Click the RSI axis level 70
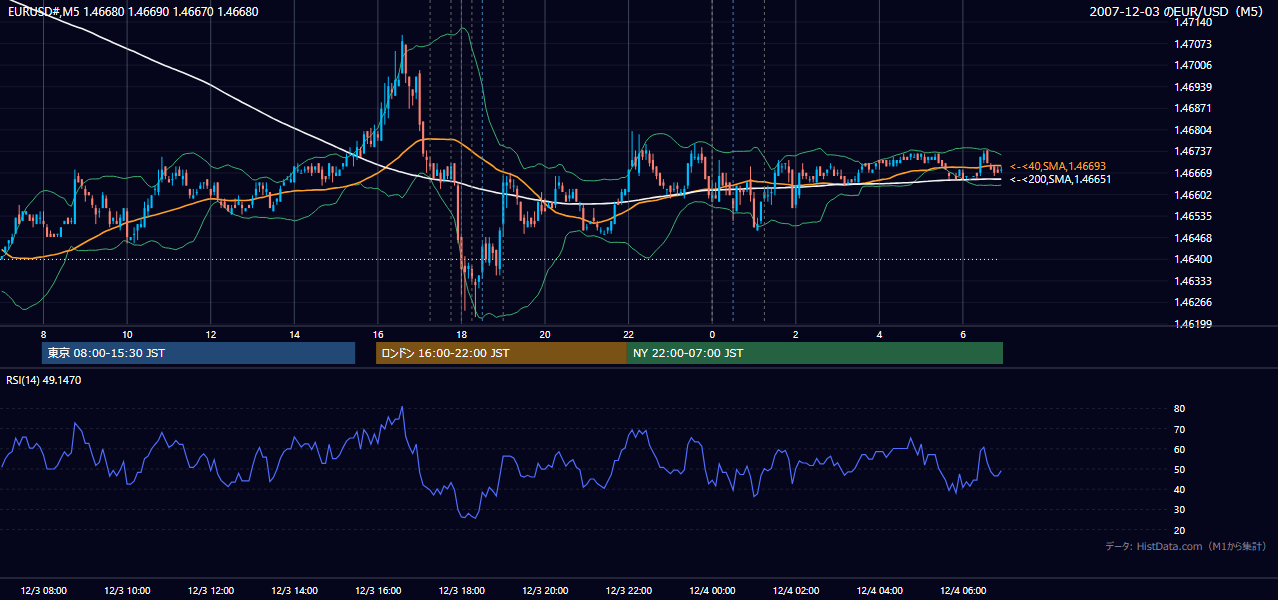The height and width of the screenshot is (600, 1278). click(x=1180, y=429)
